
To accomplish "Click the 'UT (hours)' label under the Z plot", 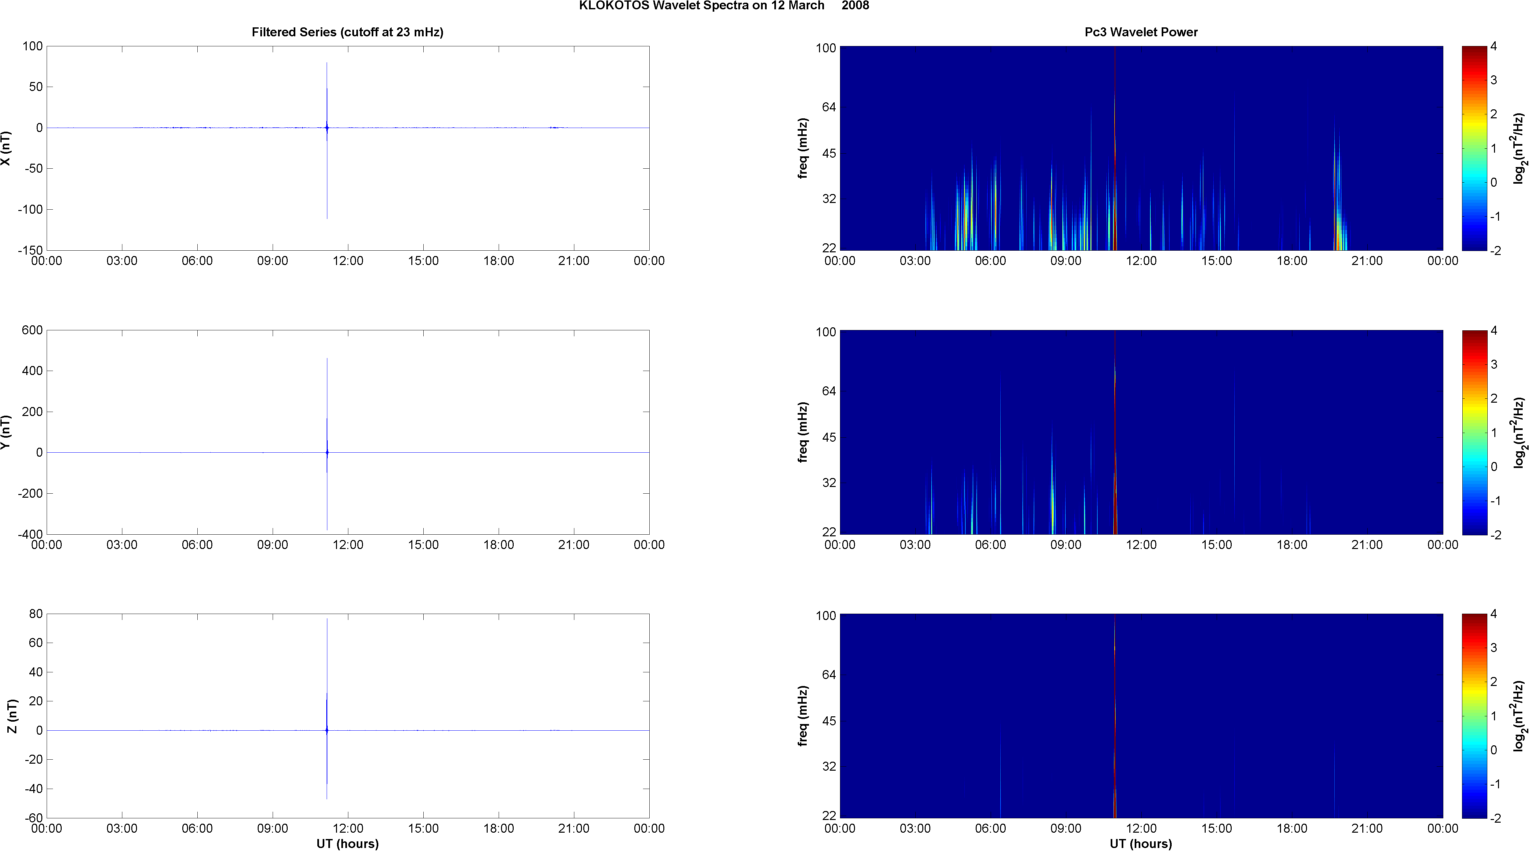I will pyautogui.click(x=347, y=843).
